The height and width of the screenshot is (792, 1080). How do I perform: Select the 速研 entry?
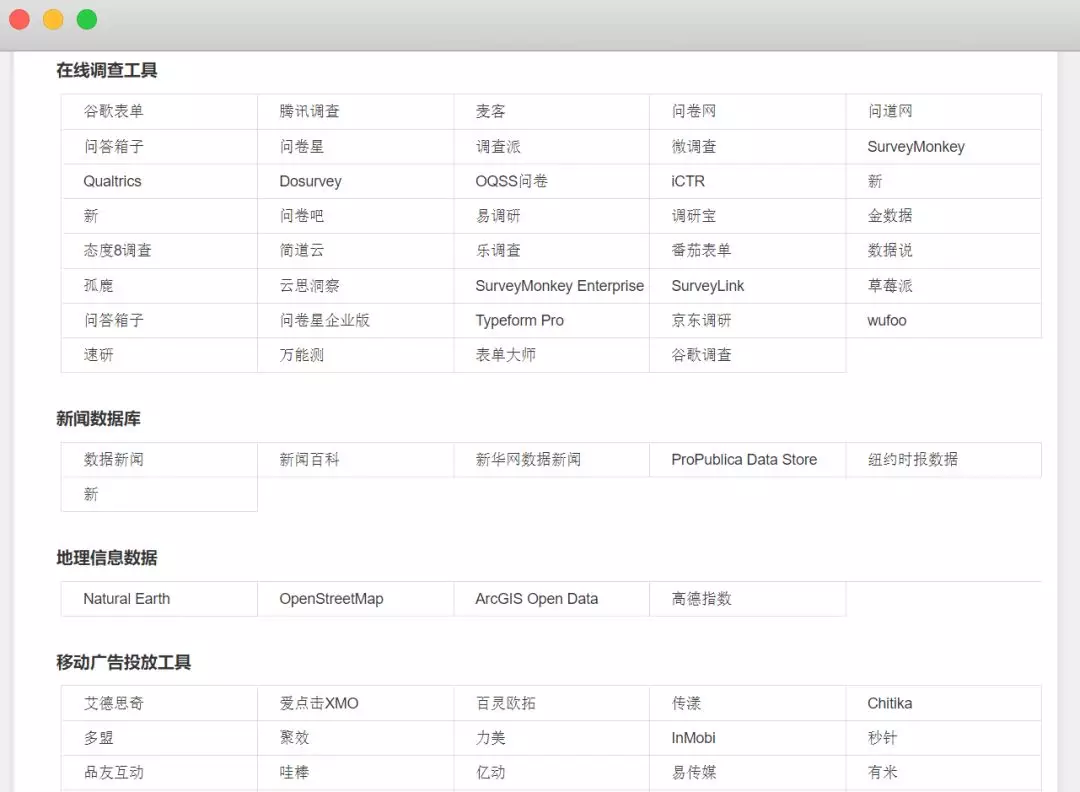98,355
